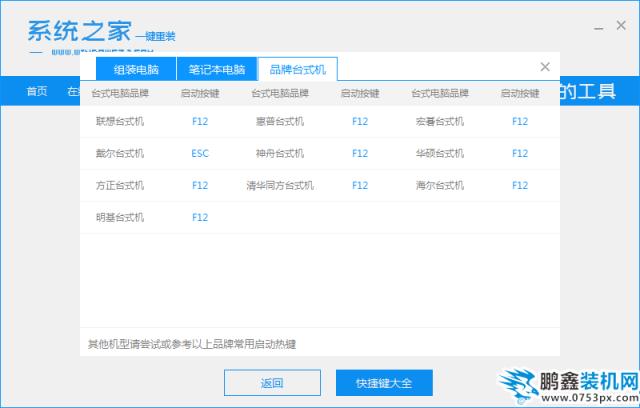The image size is (640, 408).
Task: Click the 清华同方台式机 entry
Action: tap(280, 185)
